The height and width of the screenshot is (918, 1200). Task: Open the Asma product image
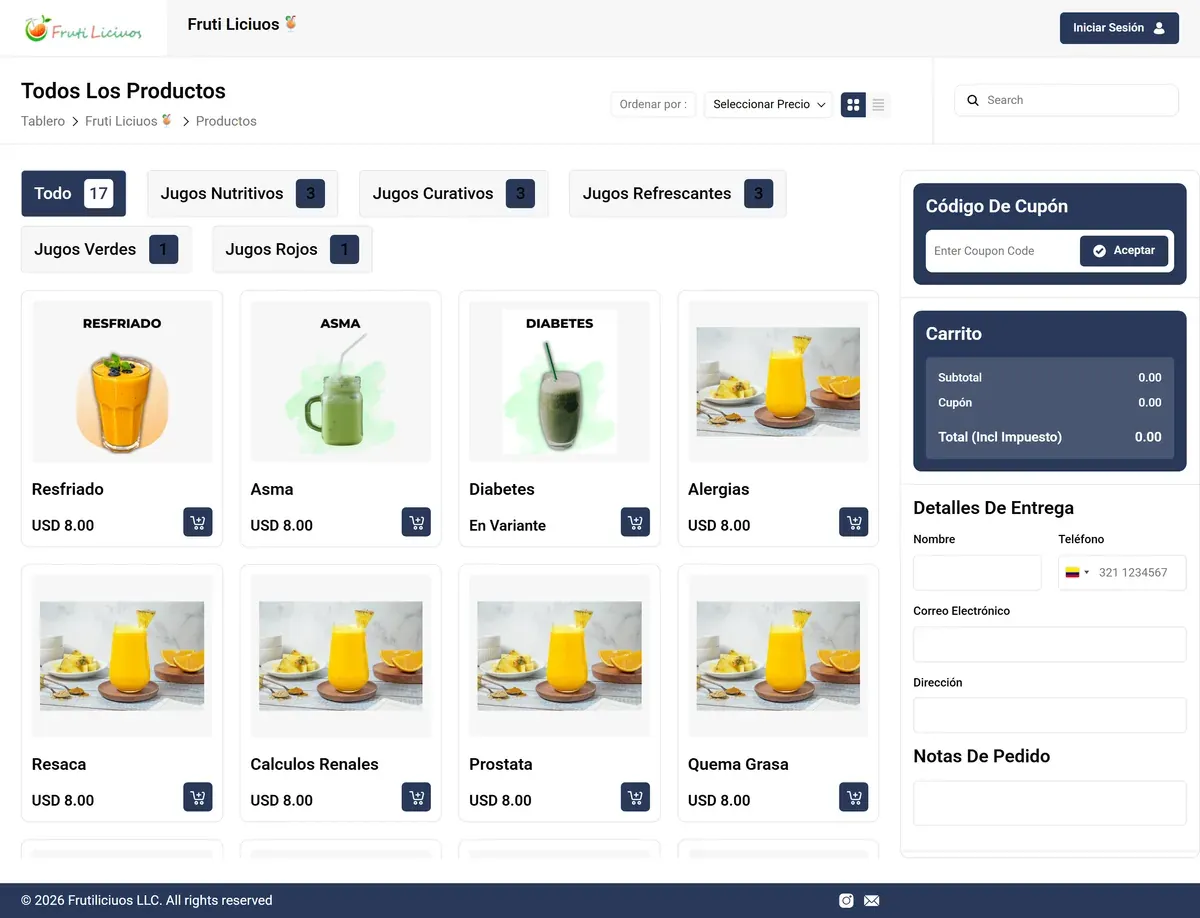[x=341, y=382]
